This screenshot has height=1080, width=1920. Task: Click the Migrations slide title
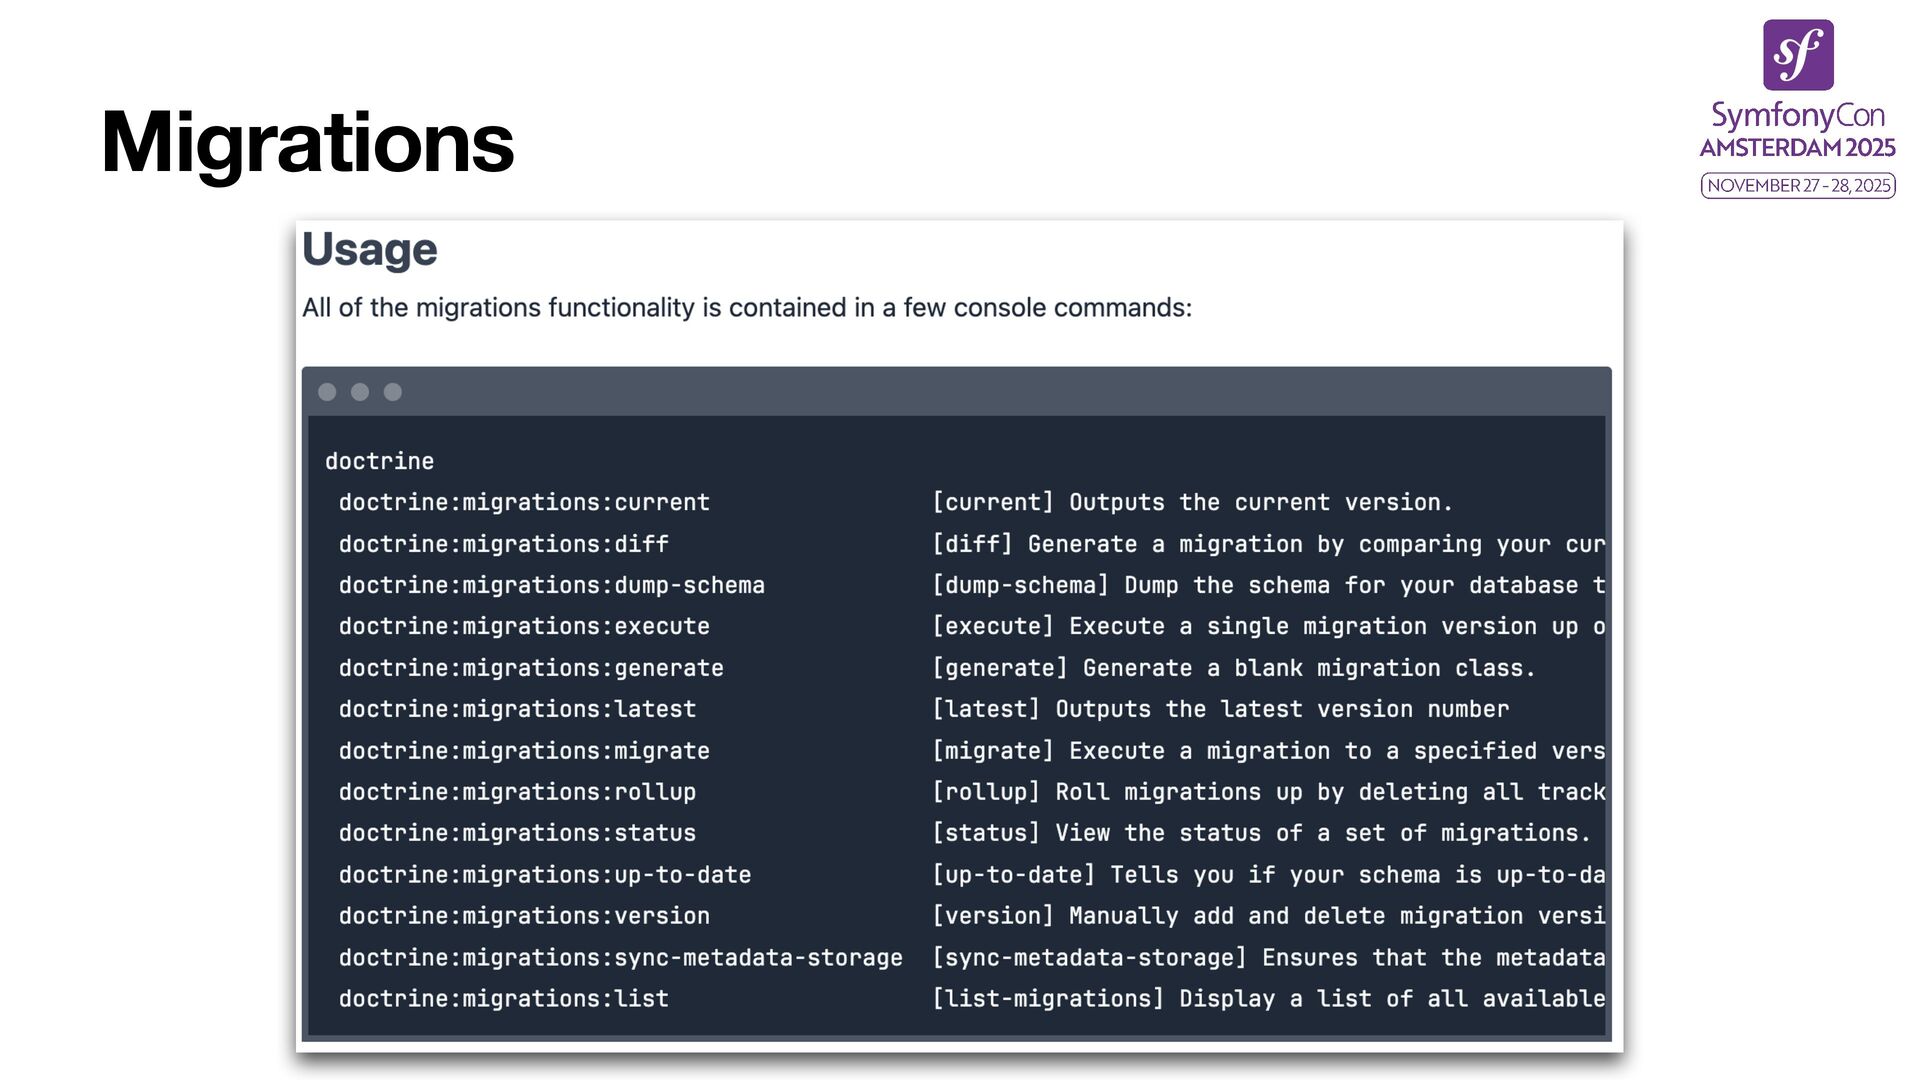(x=307, y=142)
